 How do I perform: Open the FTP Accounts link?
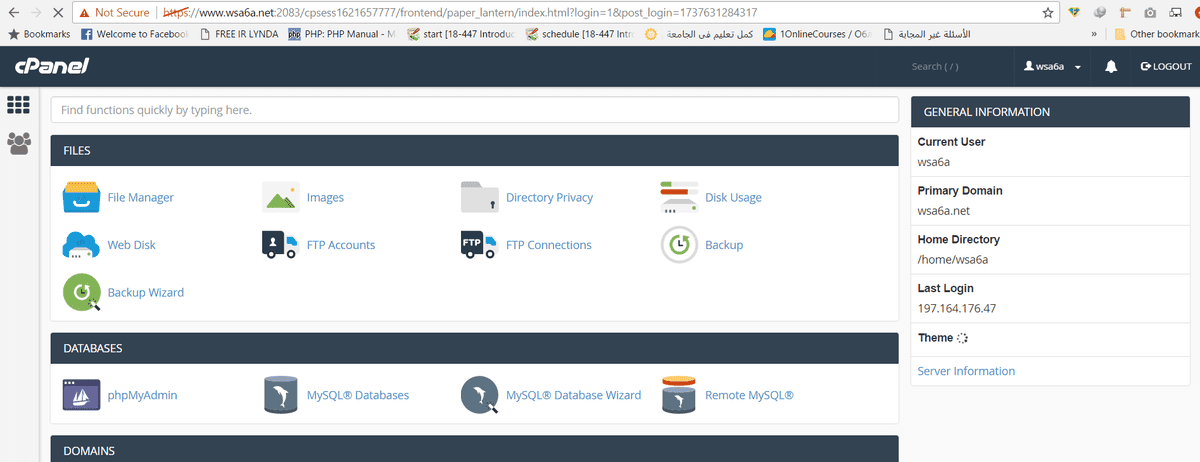tap(341, 244)
